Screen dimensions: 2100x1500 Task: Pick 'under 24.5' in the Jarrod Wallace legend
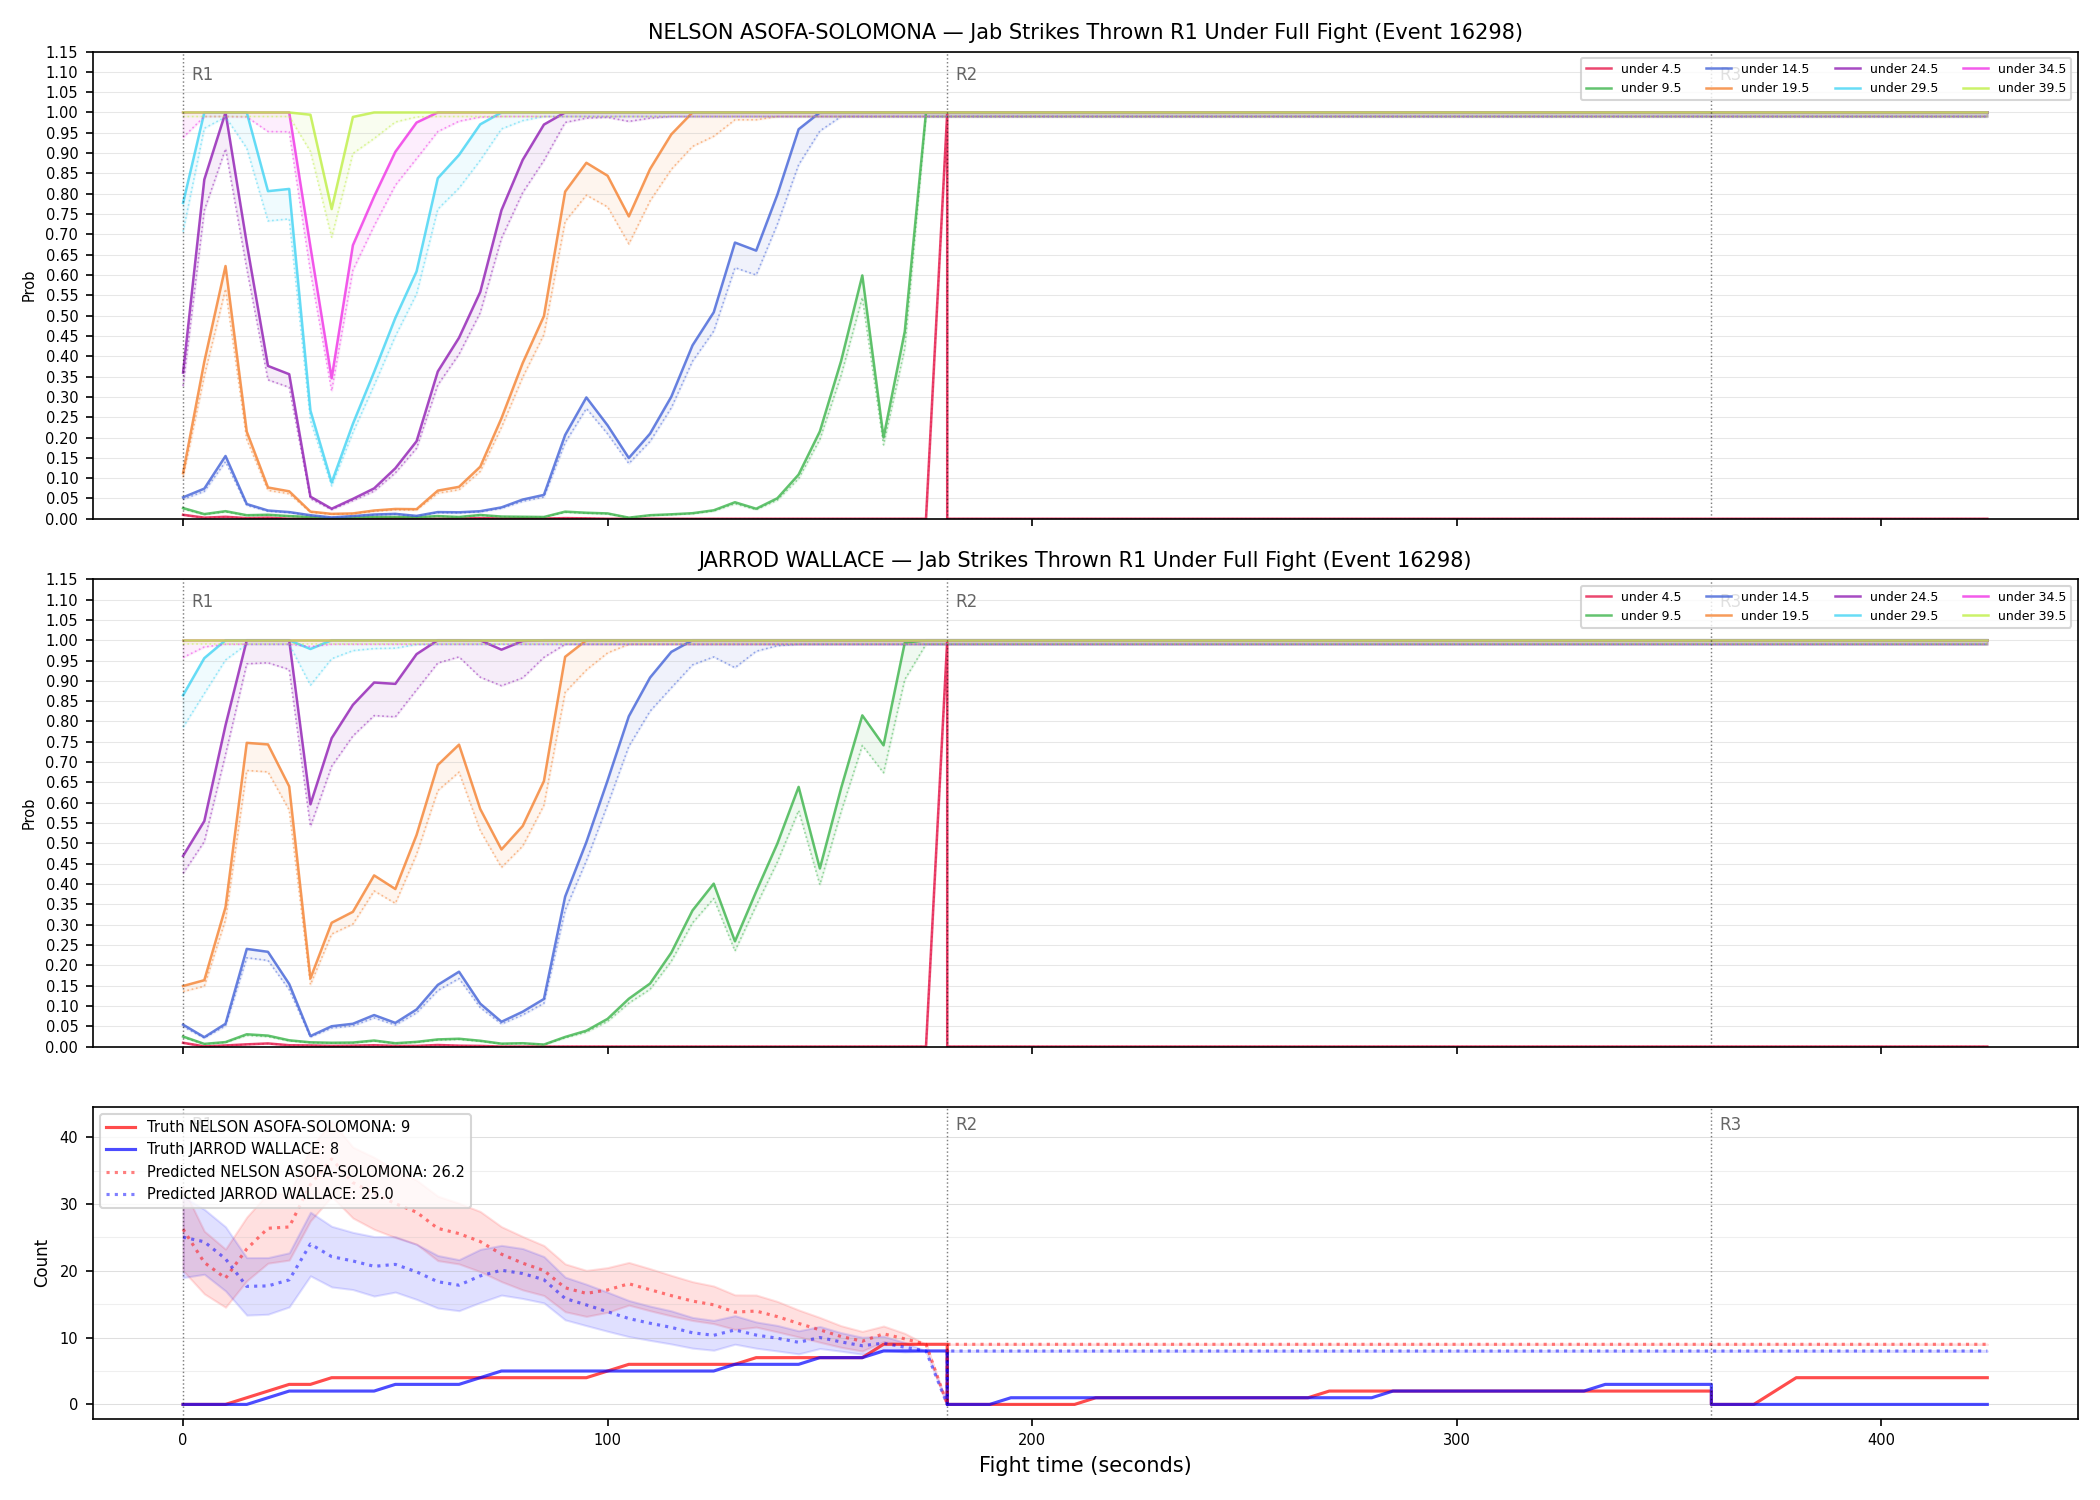pos(1886,597)
